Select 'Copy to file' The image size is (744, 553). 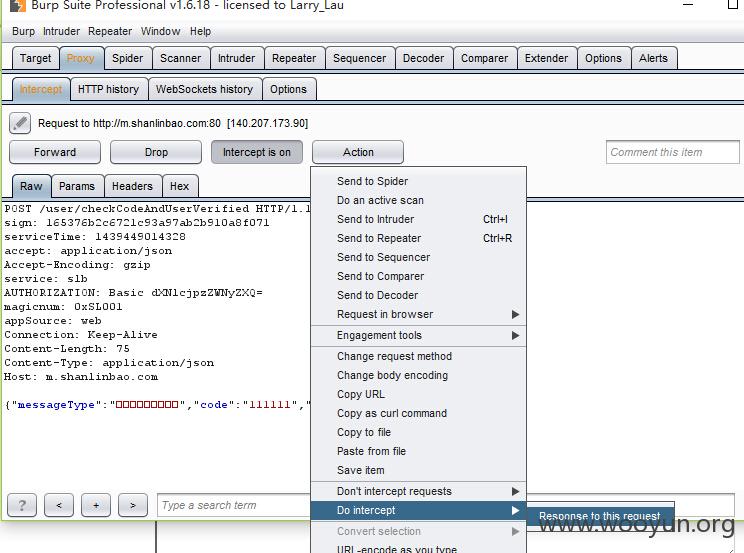point(418,432)
